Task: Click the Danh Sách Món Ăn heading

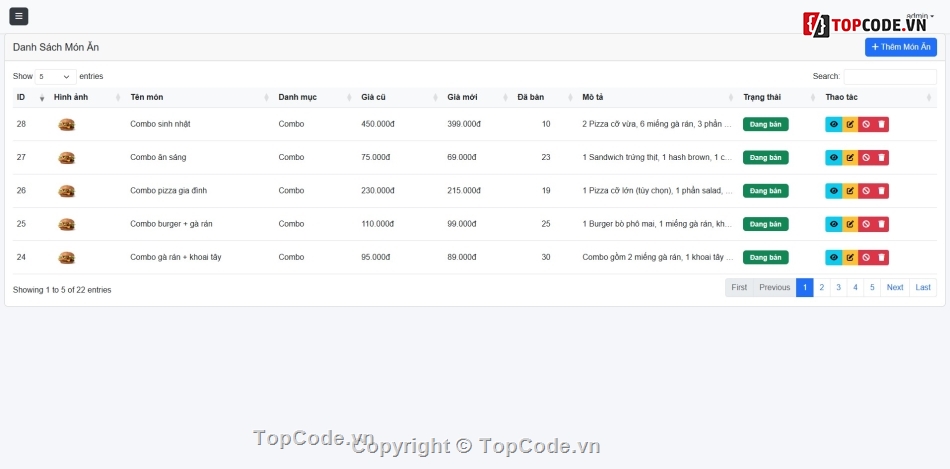Action: coord(56,47)
